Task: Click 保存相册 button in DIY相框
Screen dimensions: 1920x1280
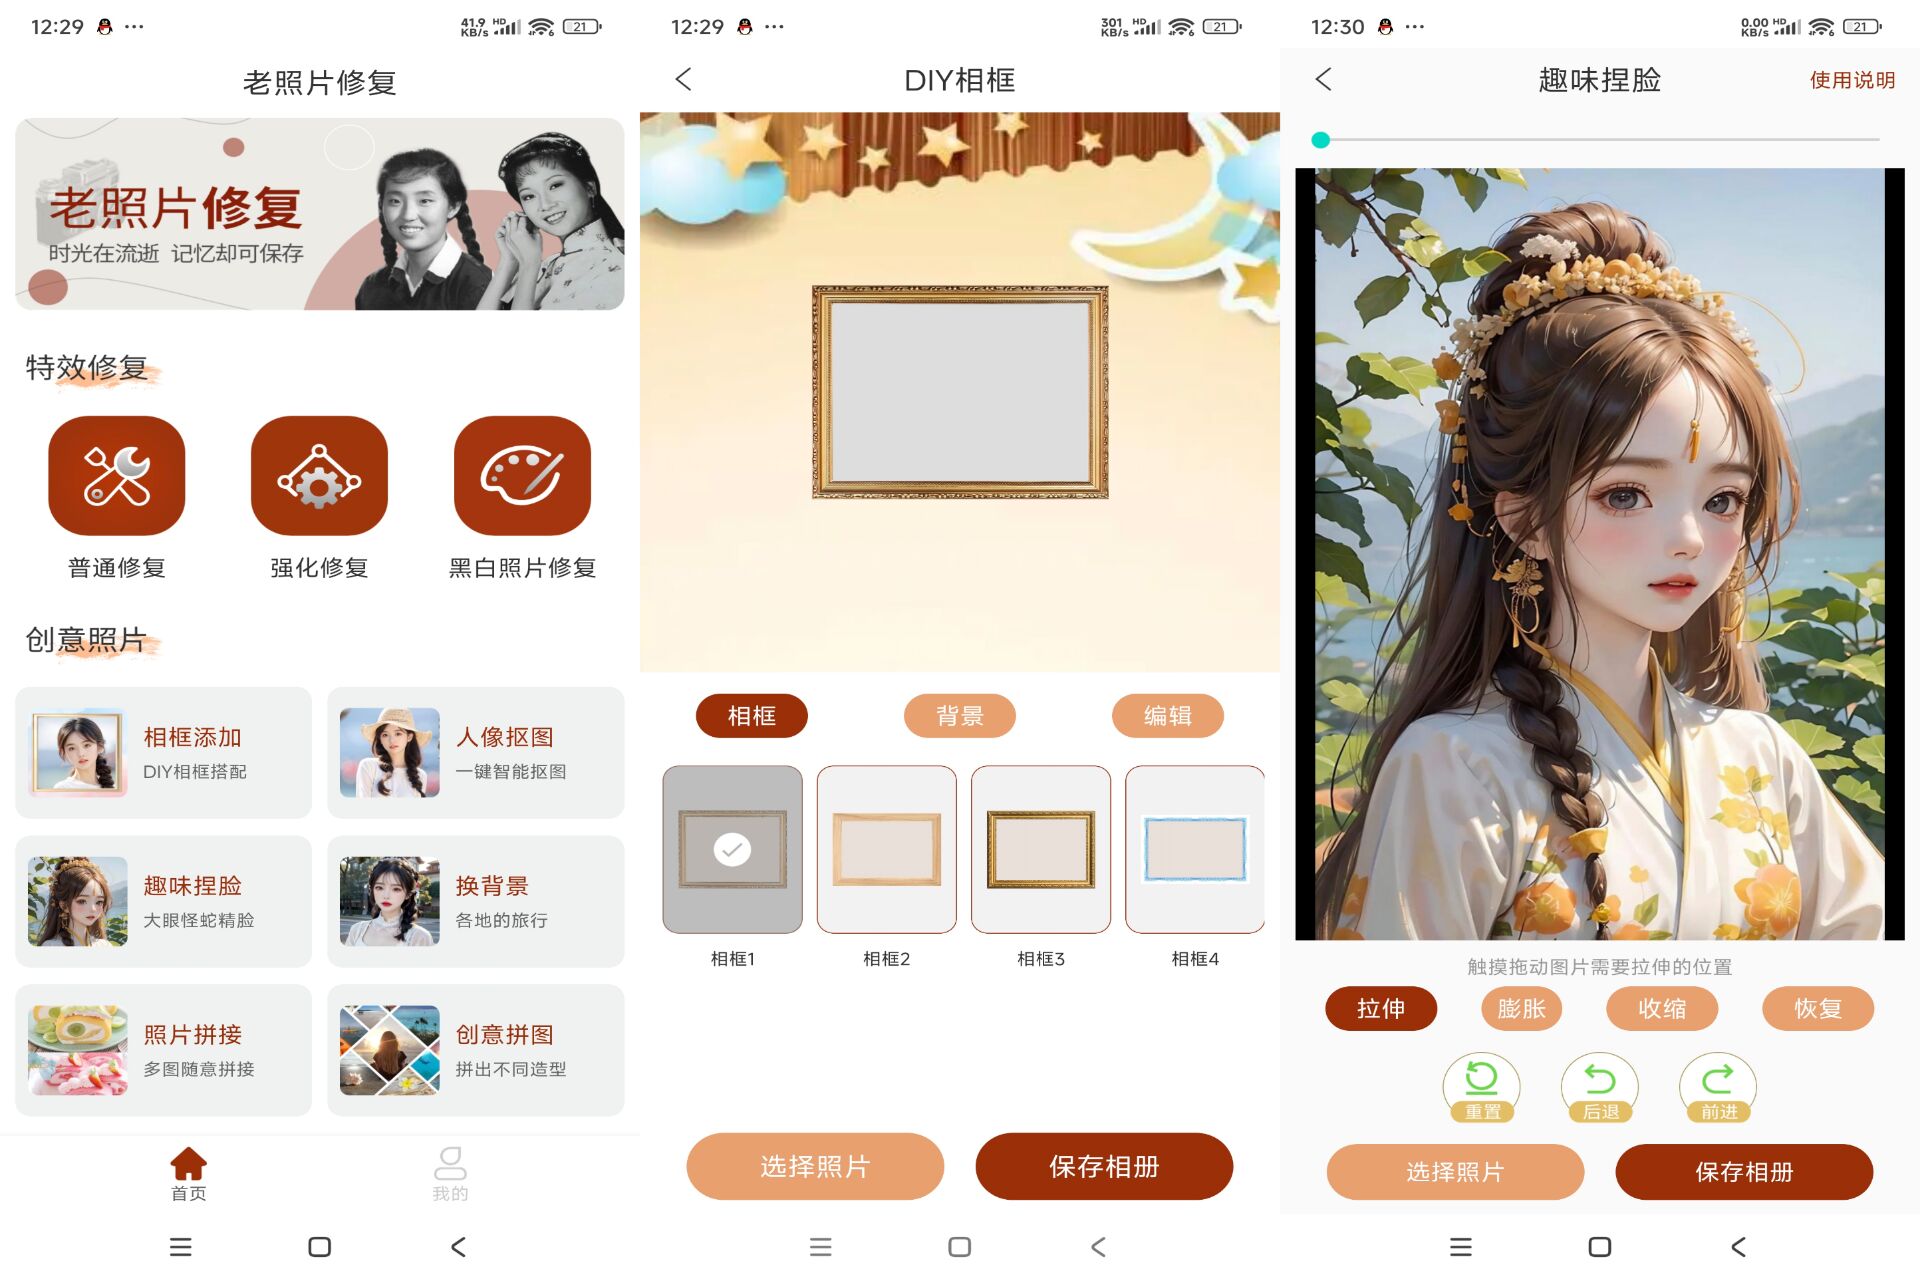Action: [1107, 1164]
